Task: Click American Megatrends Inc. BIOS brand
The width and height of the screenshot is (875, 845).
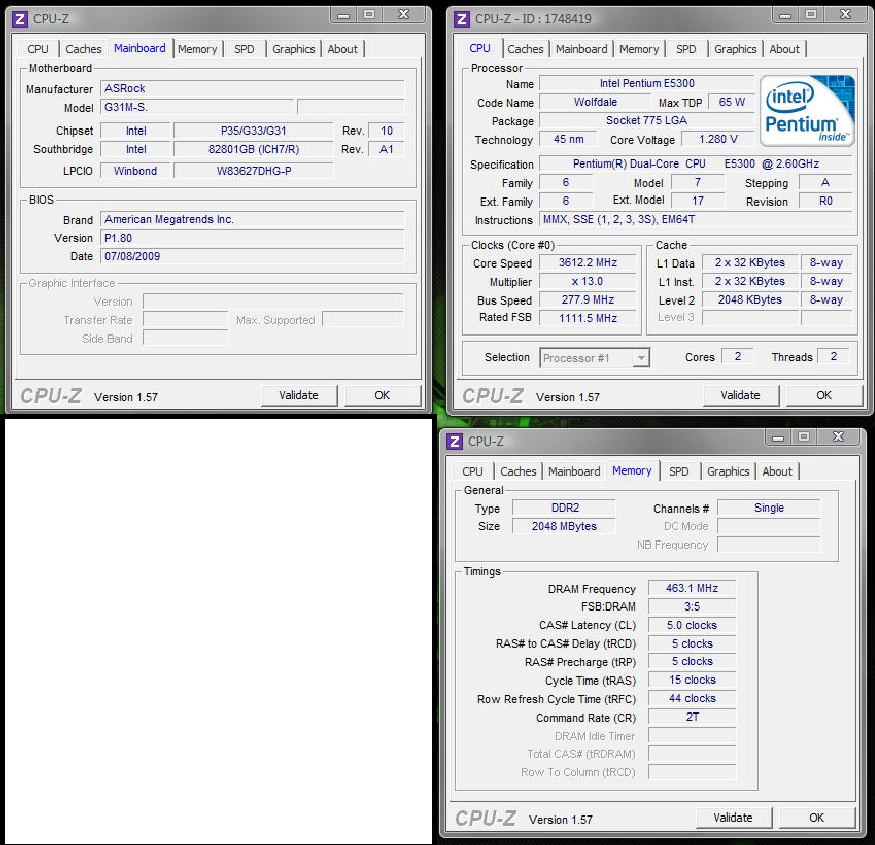Action: point(252,219)
